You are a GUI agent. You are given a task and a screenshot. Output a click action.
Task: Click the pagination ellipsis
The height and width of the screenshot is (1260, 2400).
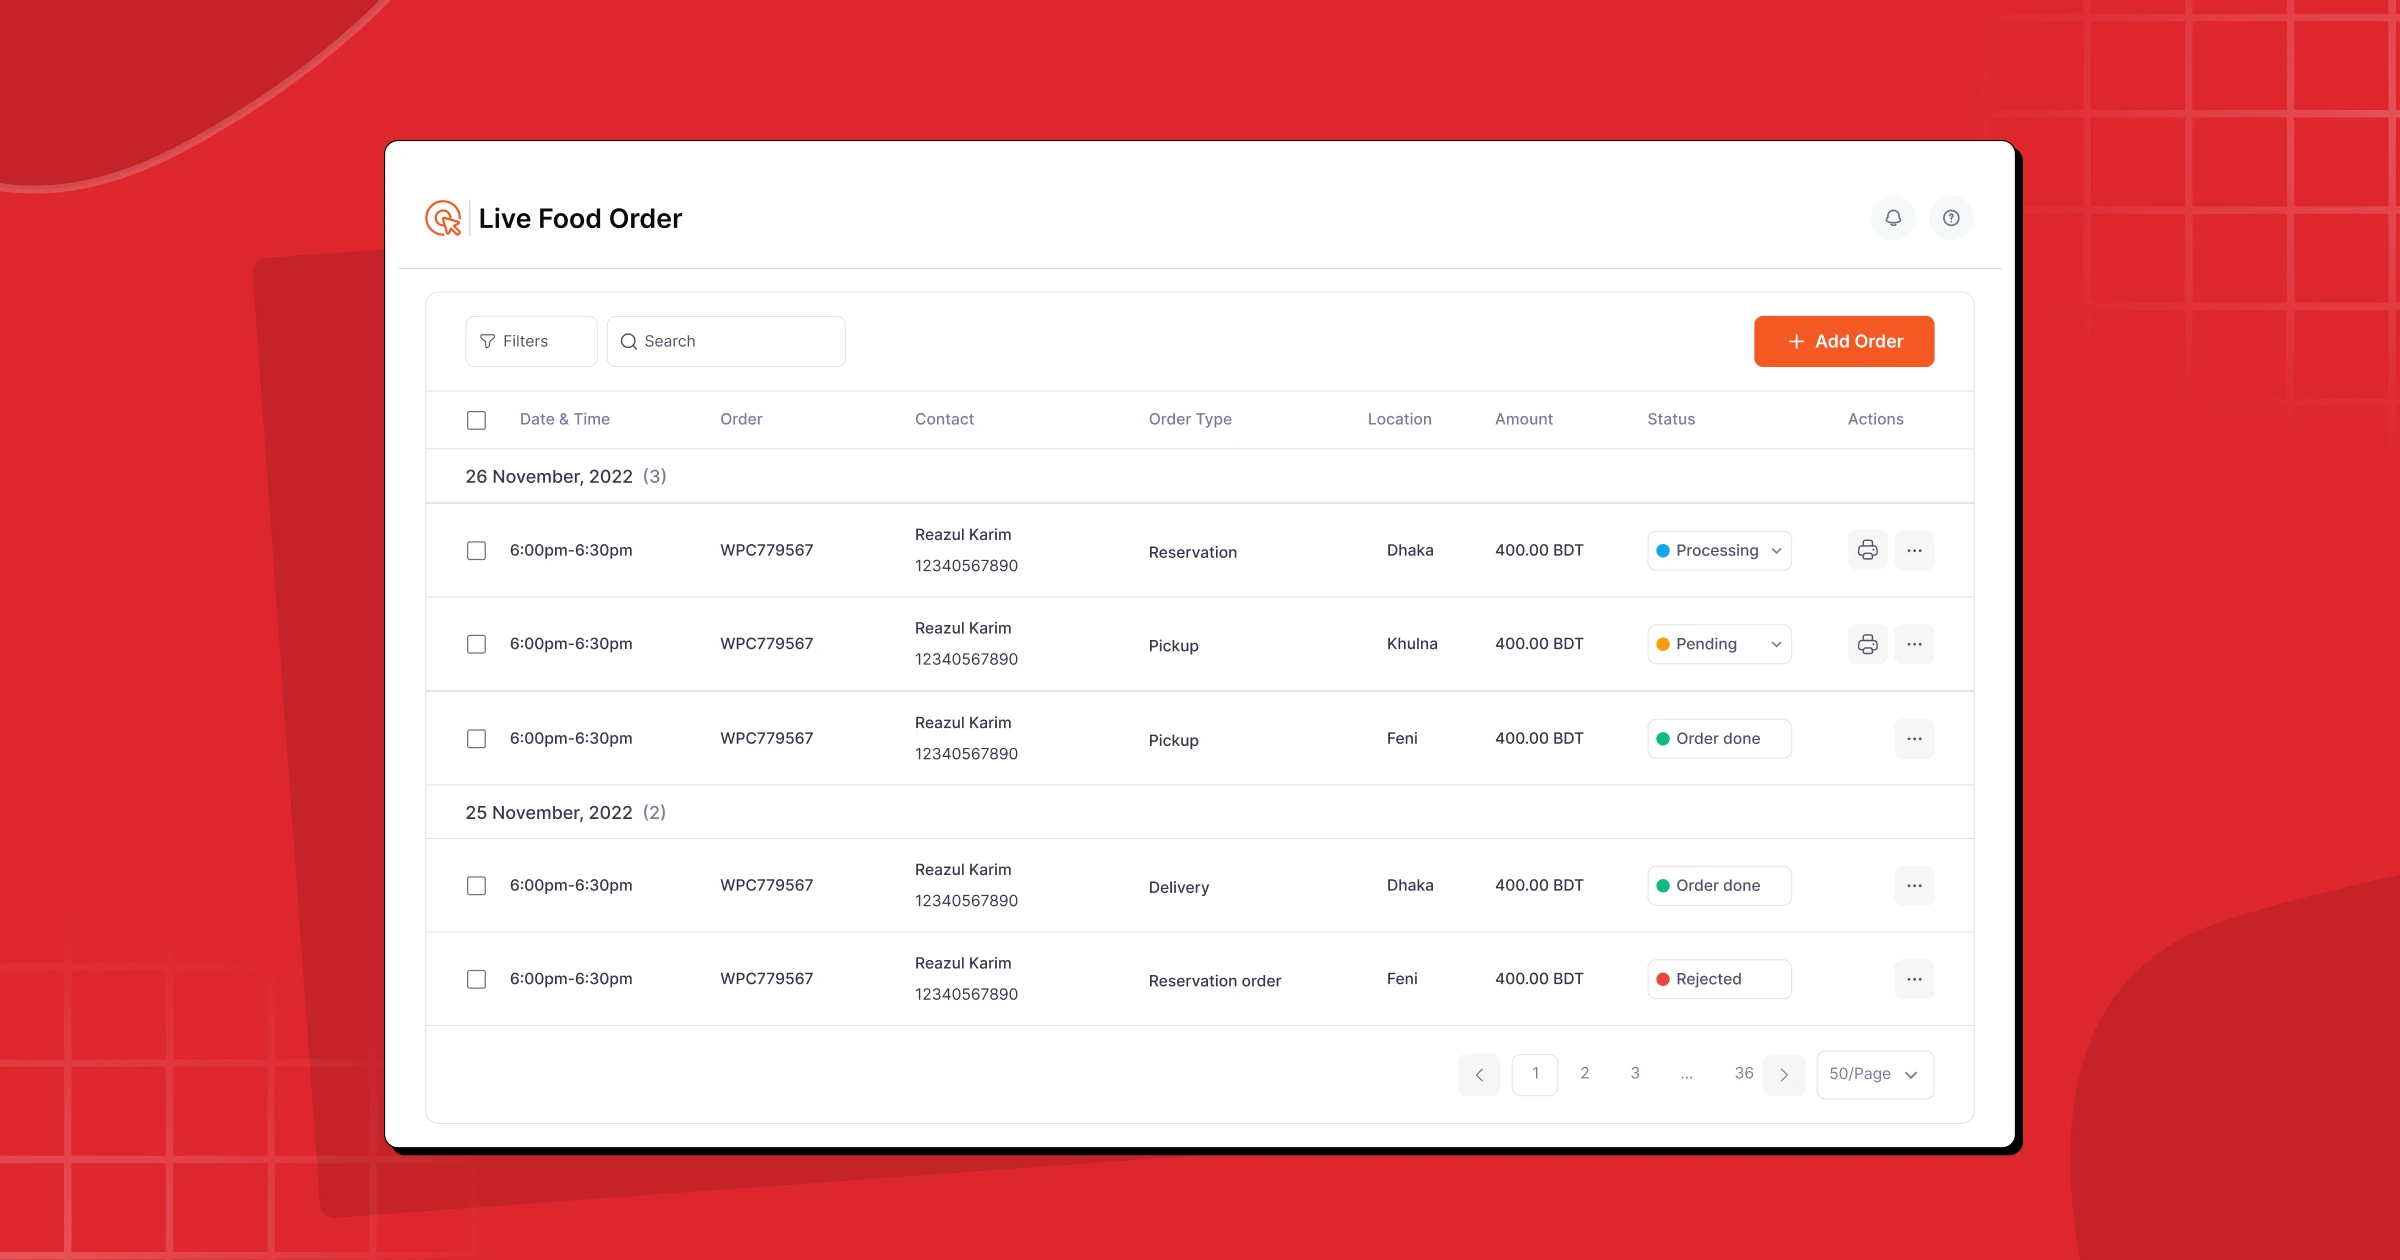tap(1687, 1075)
